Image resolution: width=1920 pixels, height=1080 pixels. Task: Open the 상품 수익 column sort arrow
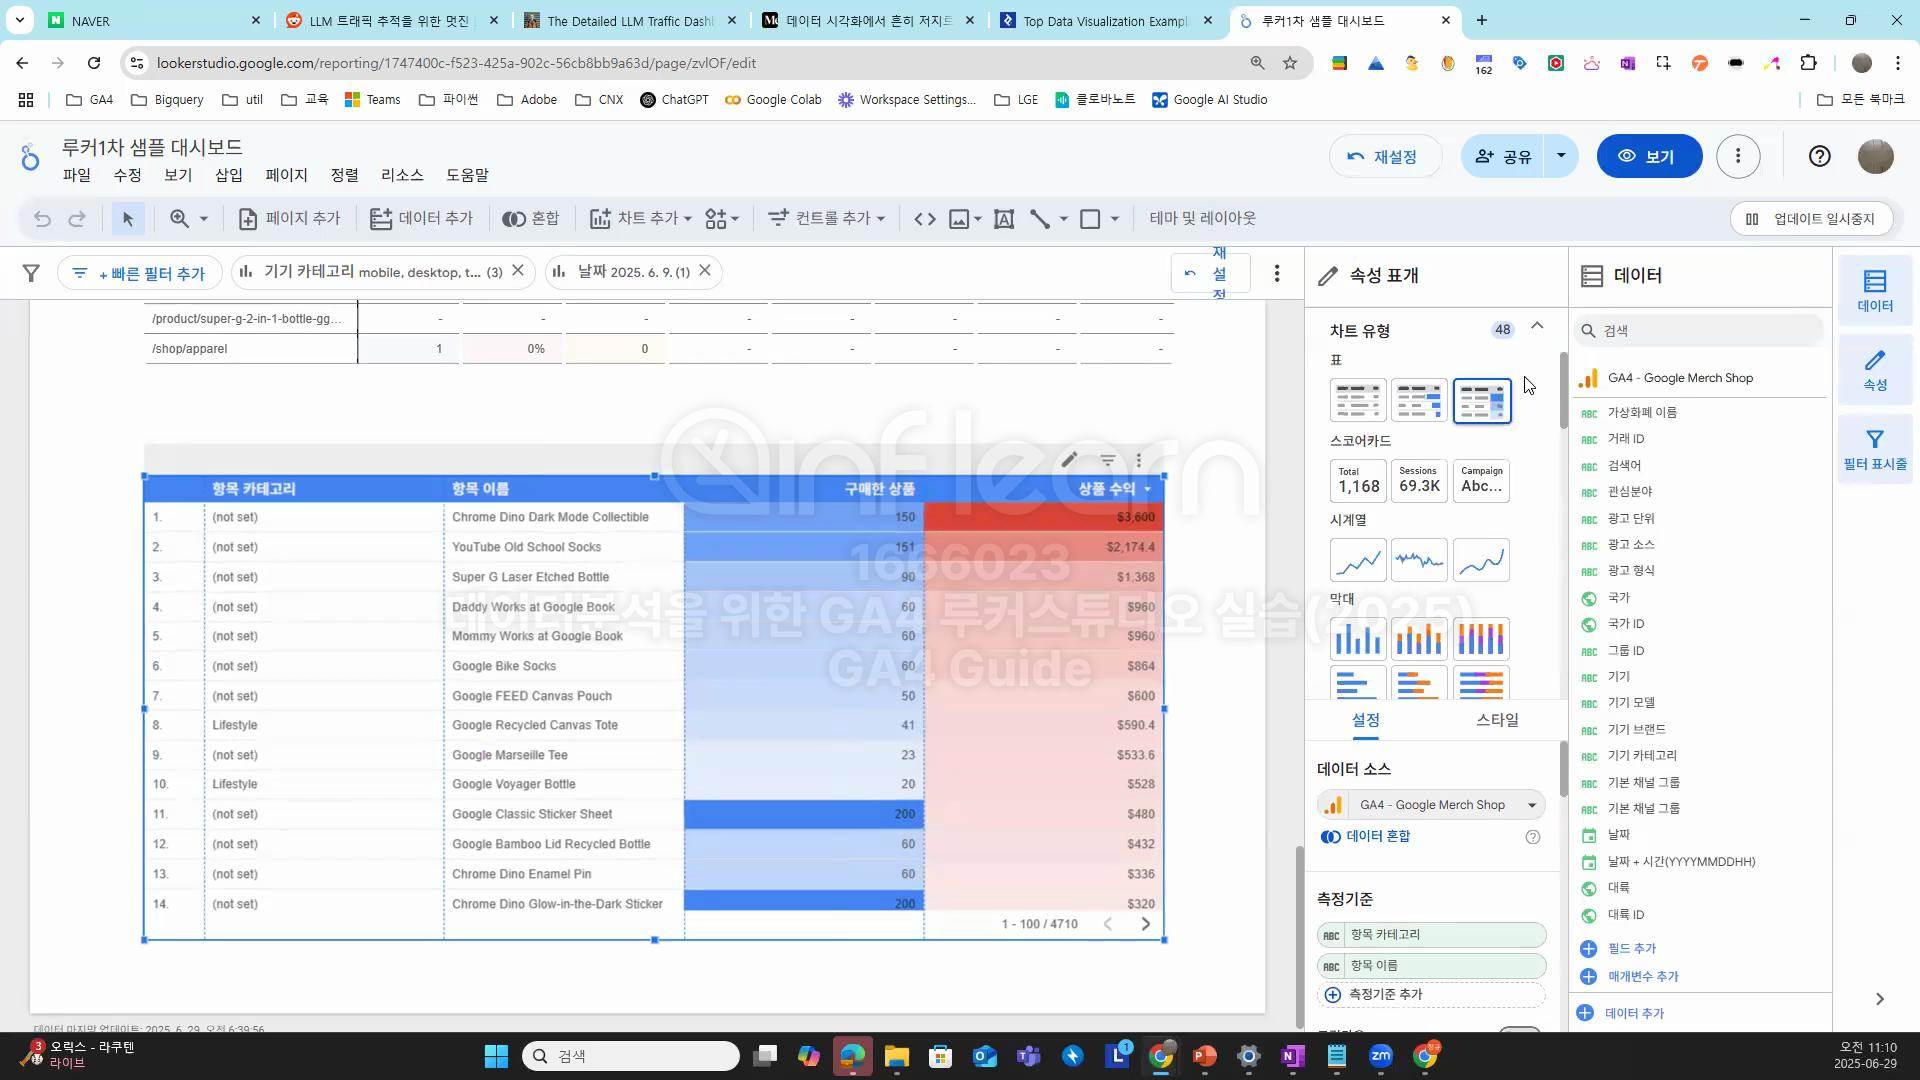pos(1147,489)
